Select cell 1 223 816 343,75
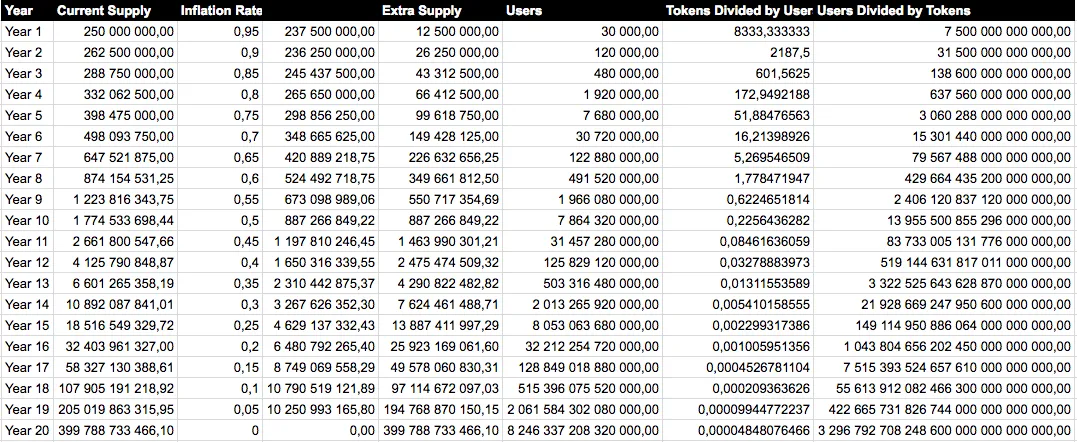The image size is (1077, 442). (x=115, y=200)
